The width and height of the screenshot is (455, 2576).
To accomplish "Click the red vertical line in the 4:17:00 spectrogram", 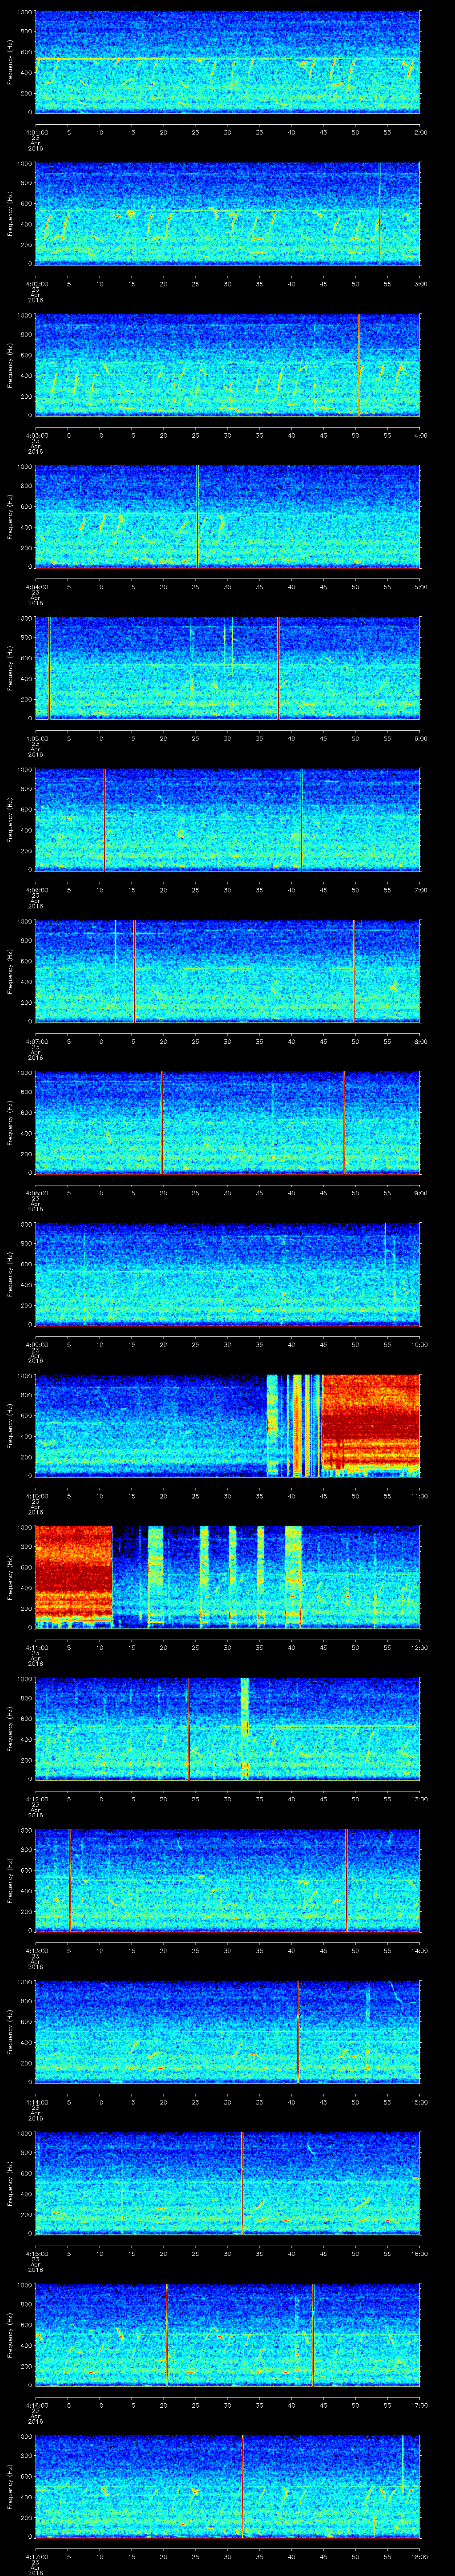I will pyautogui.click(x=242, y=2486).
